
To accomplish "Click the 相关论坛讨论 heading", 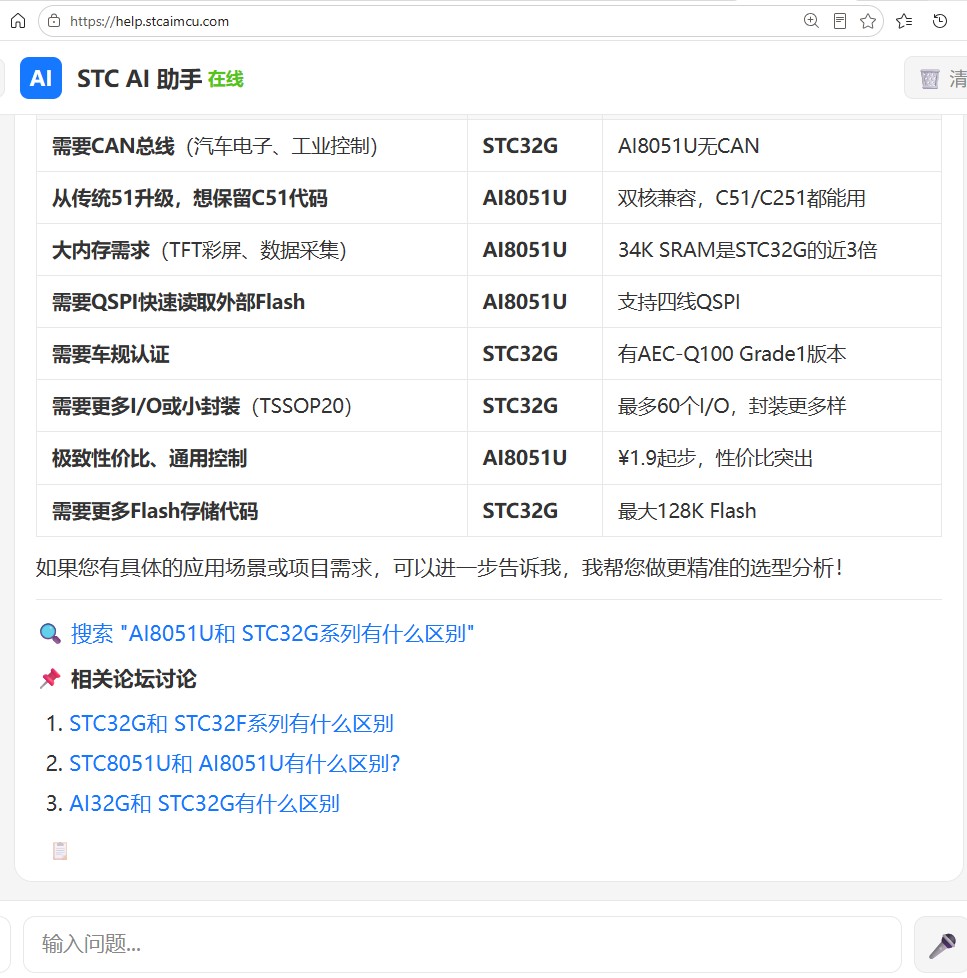I will [x=134, y=679].
